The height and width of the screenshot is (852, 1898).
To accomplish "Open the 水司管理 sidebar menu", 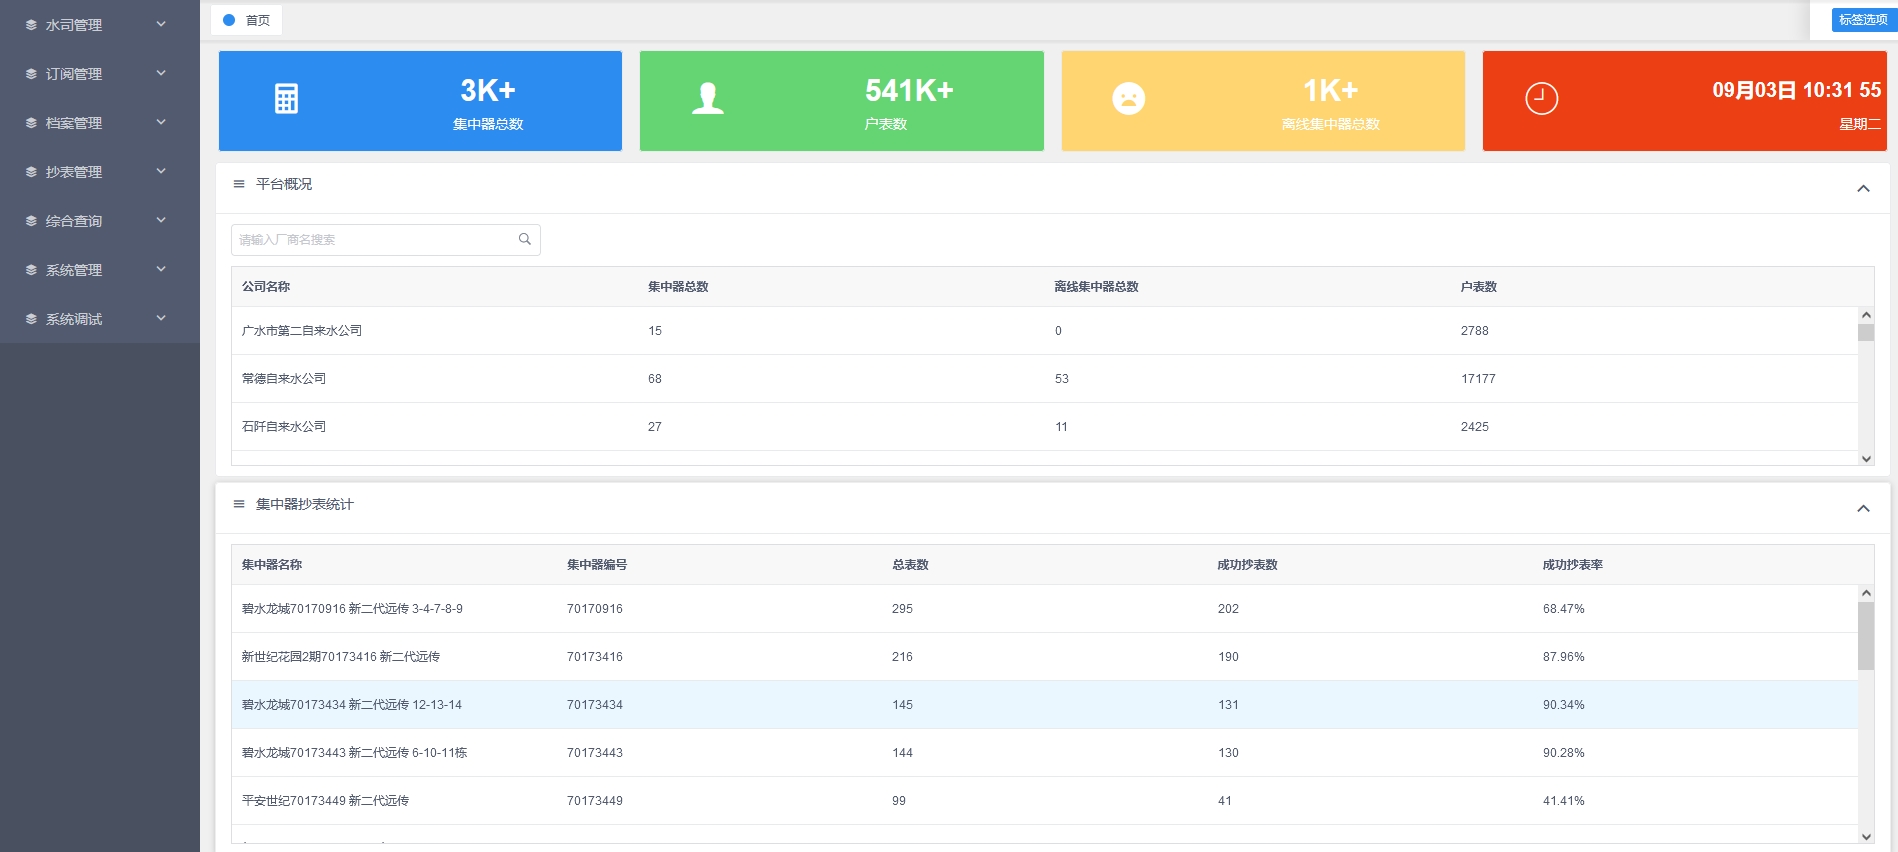I will [x=100, y=25].
